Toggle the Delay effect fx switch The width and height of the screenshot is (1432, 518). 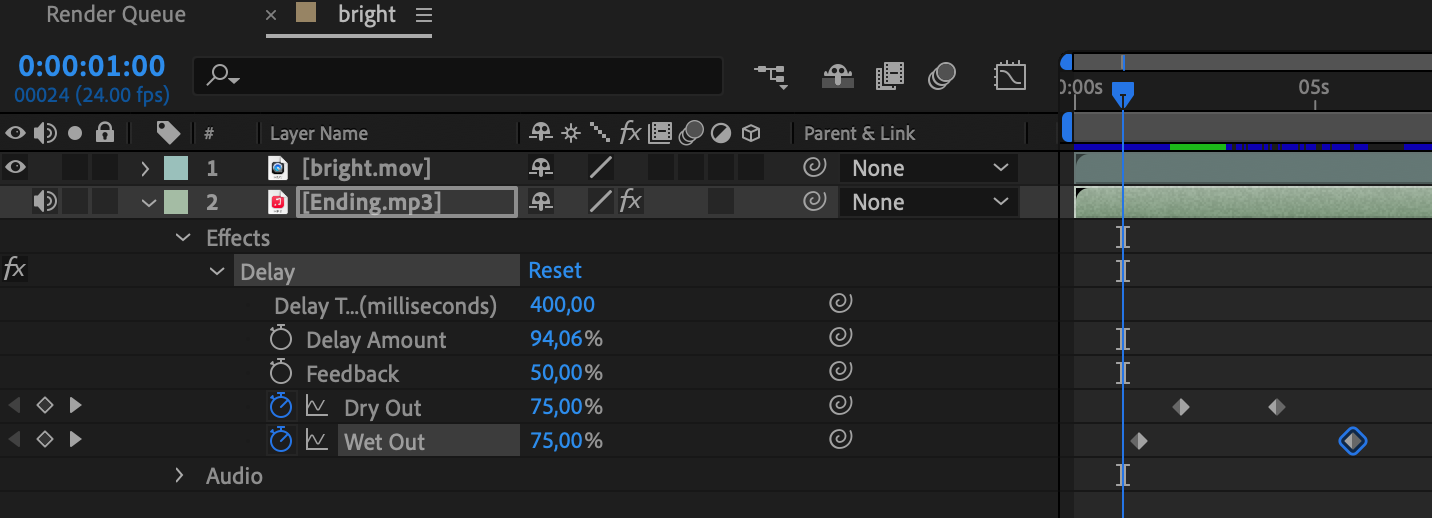click(15, 269)
